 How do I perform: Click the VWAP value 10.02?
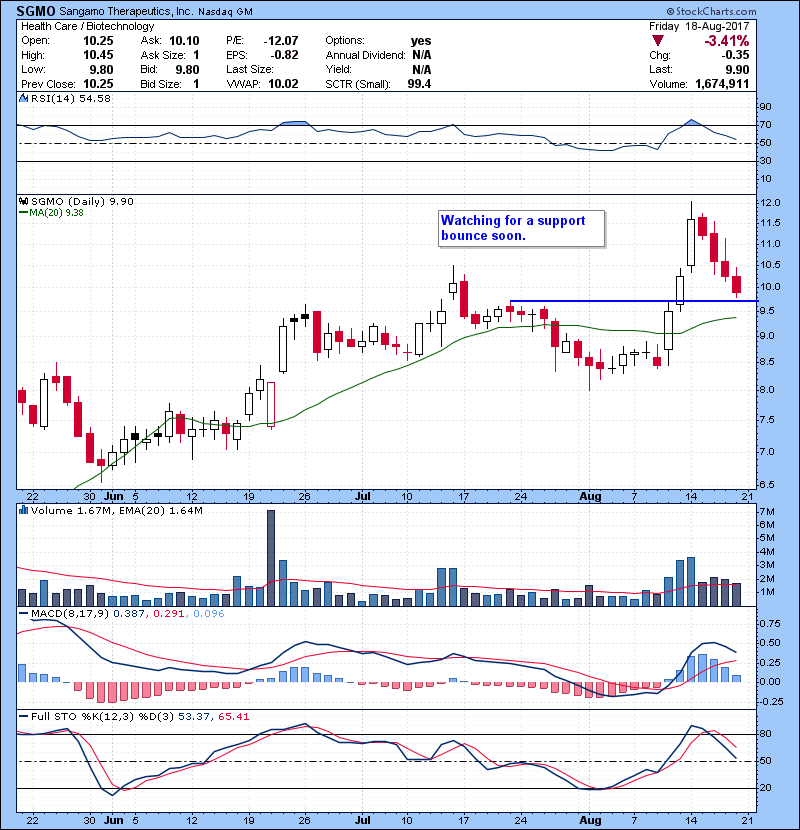(283, 84)
